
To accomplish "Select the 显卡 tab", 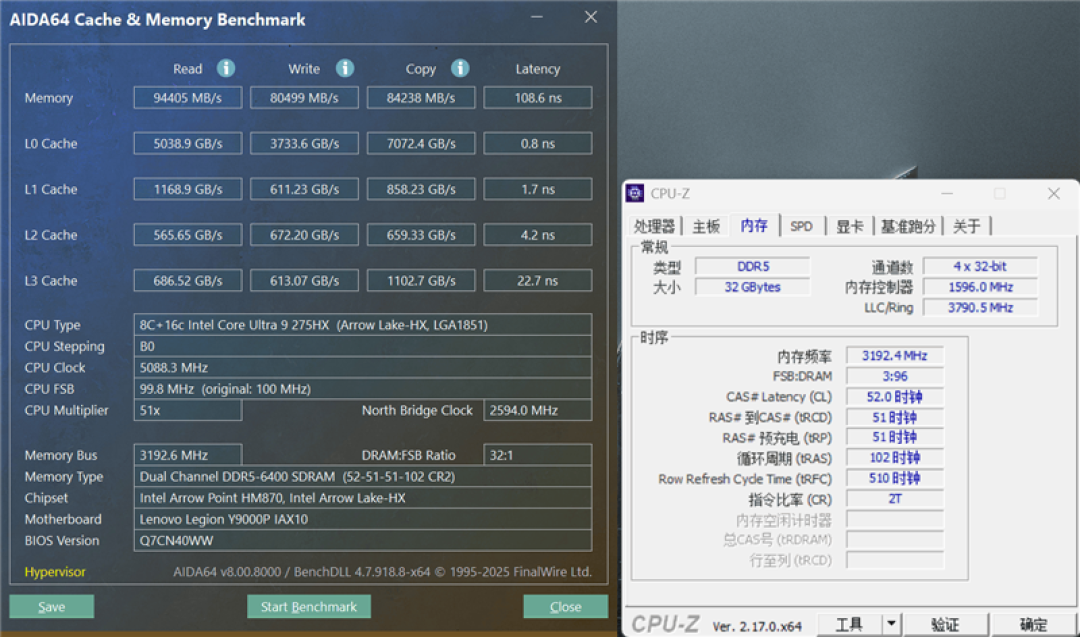I will pyautogui.click(x=849, y=227).
